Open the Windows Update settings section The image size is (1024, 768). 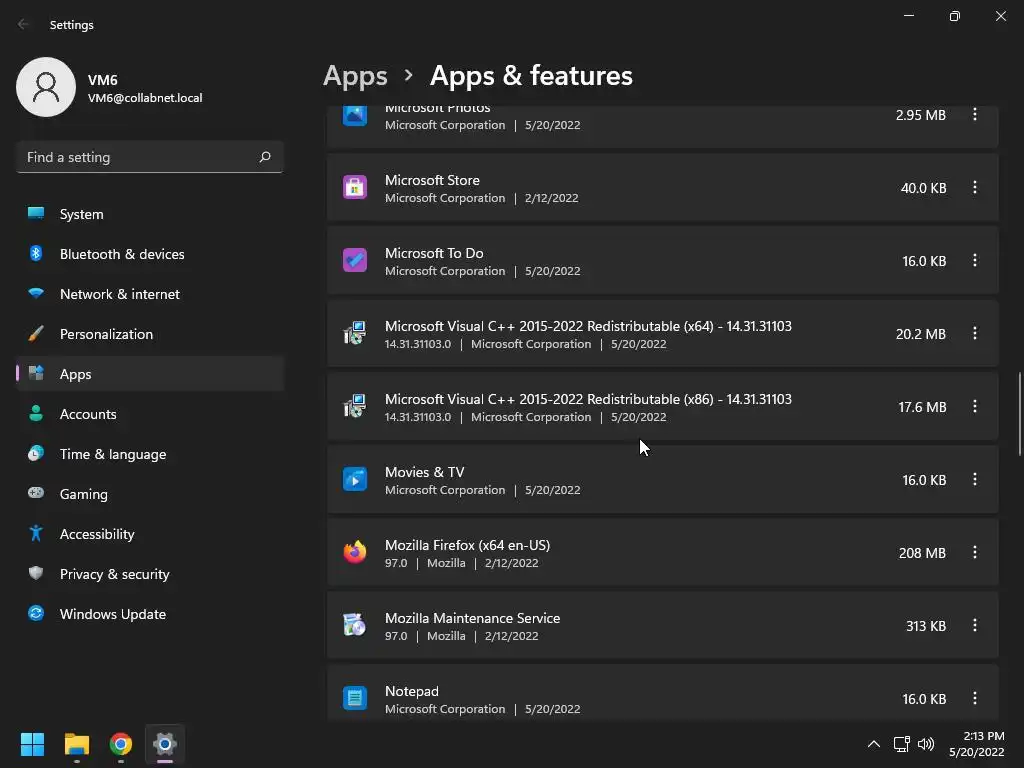113,614
